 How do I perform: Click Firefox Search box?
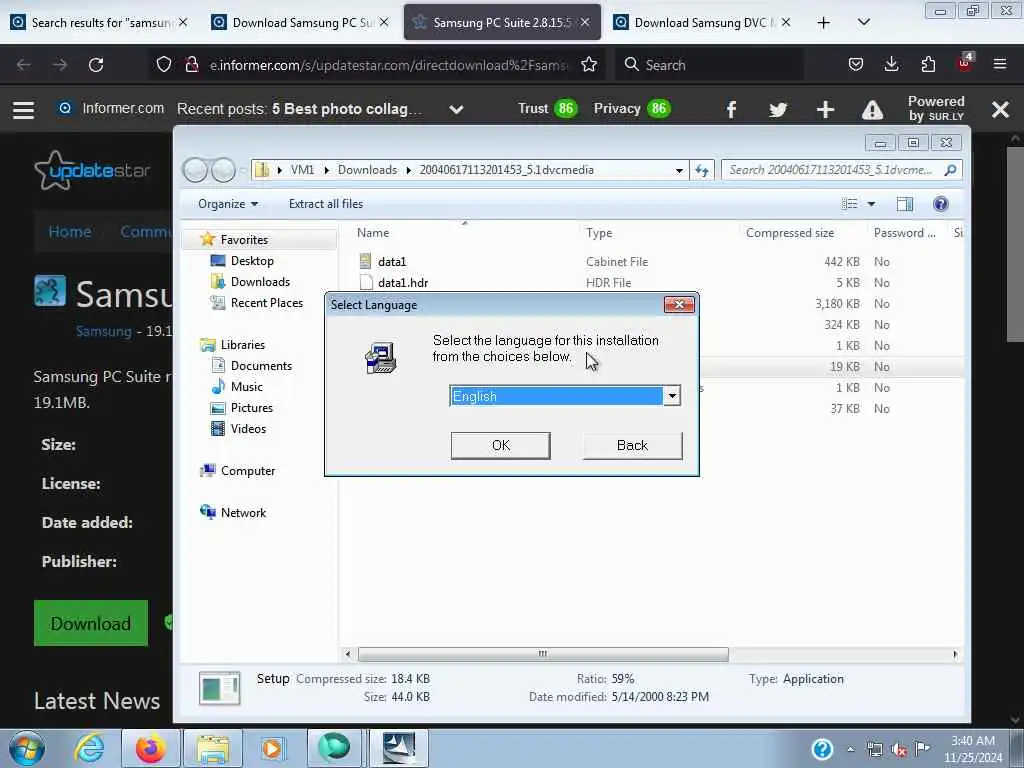(709, 65)
